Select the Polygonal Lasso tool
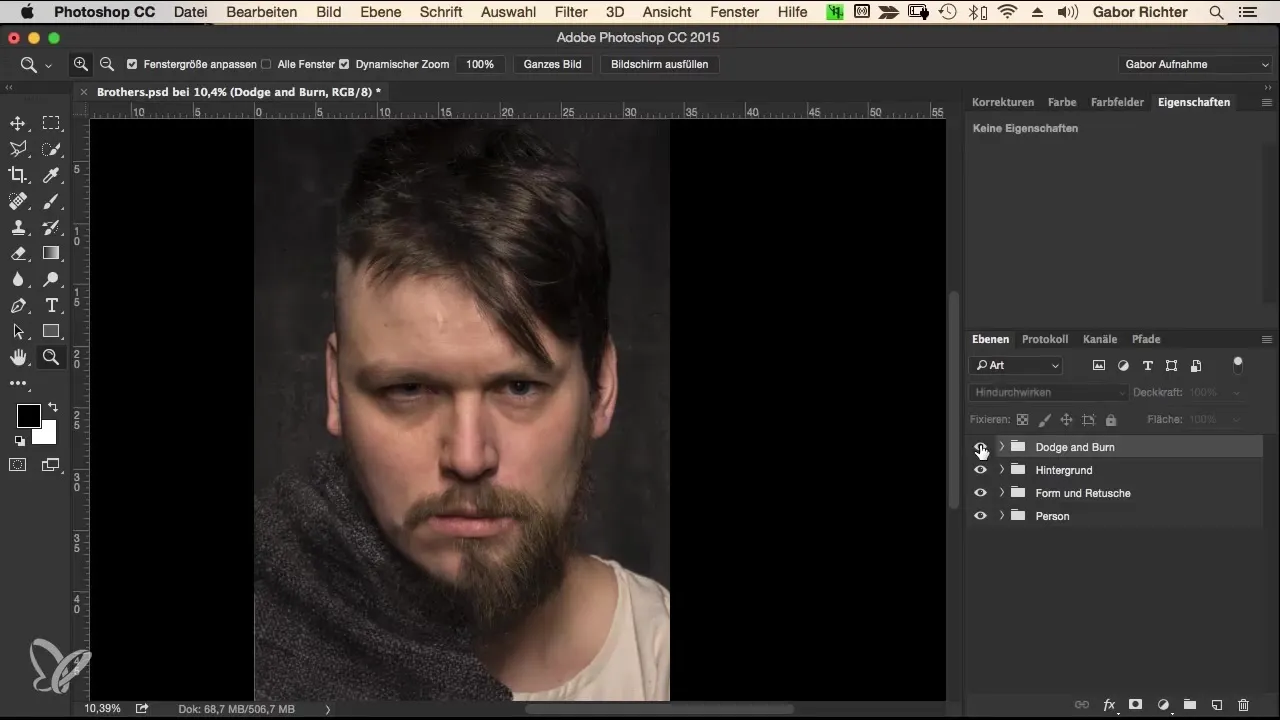 click(18, 149)
